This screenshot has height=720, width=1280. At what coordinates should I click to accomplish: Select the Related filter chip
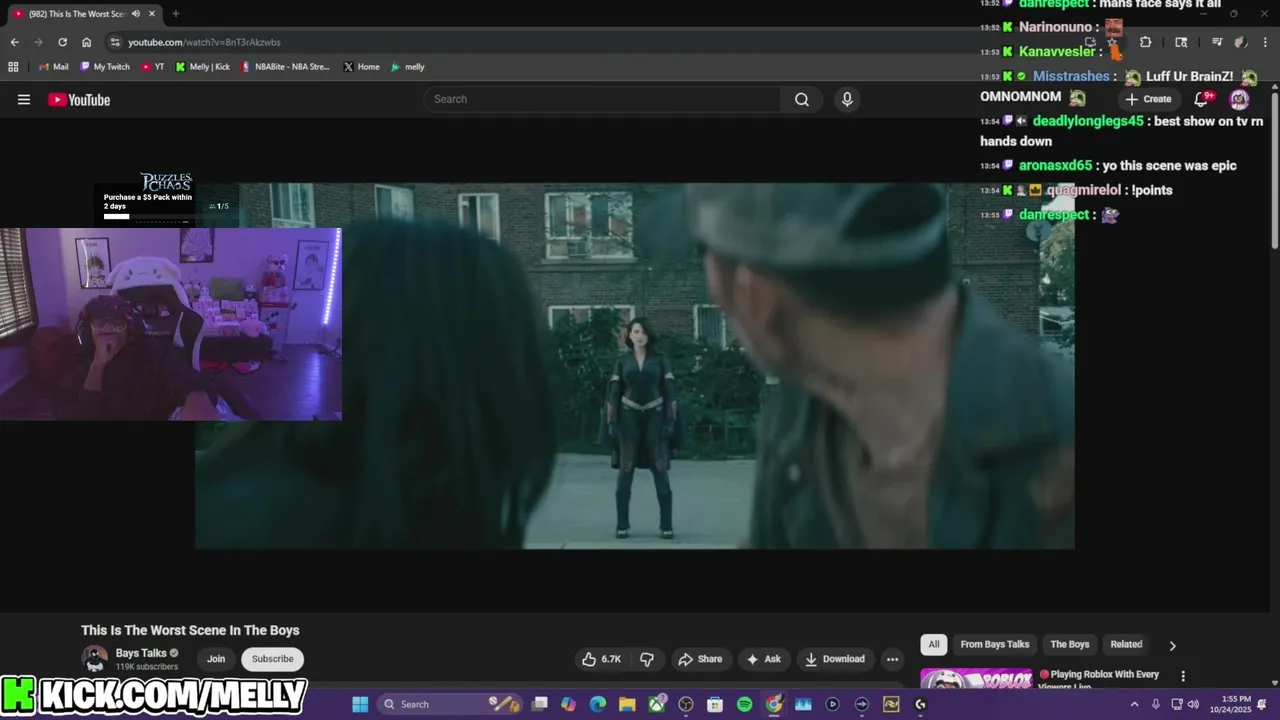1126,644
